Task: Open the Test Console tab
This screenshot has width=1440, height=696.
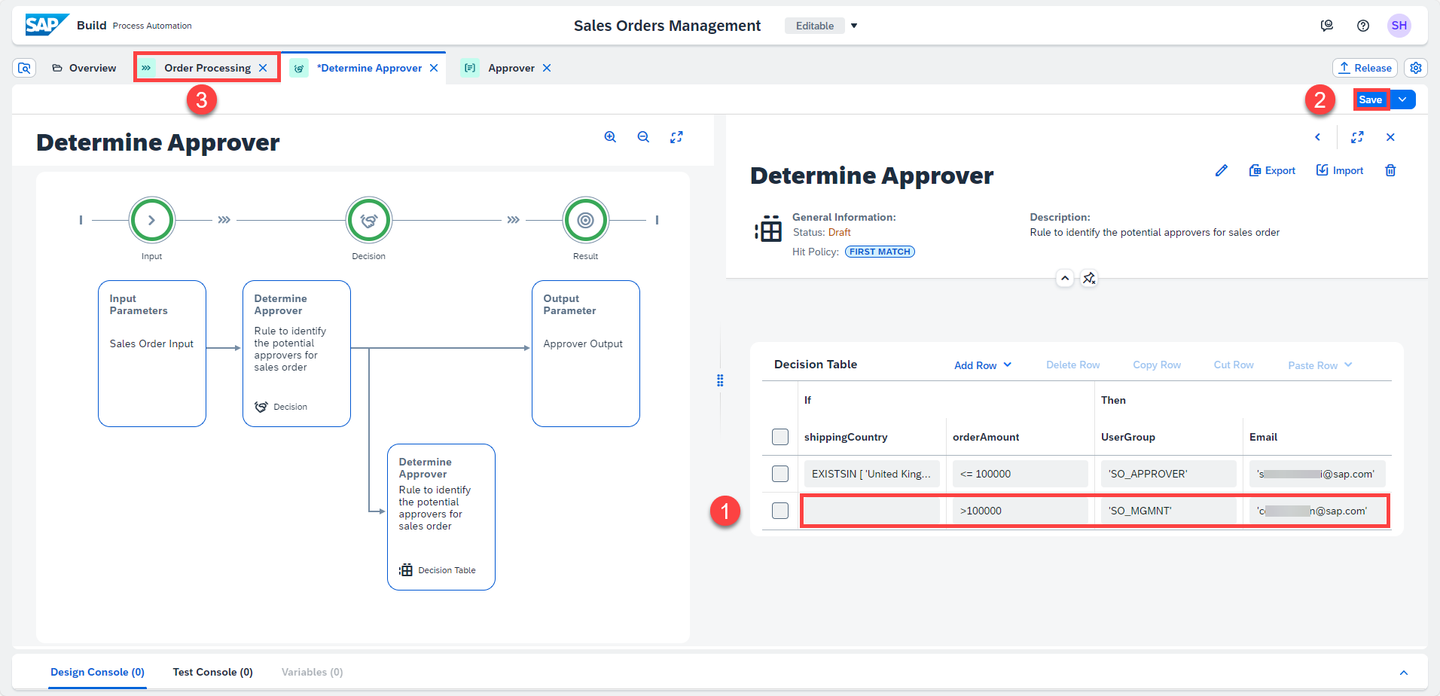Action: tap(213, 672)
